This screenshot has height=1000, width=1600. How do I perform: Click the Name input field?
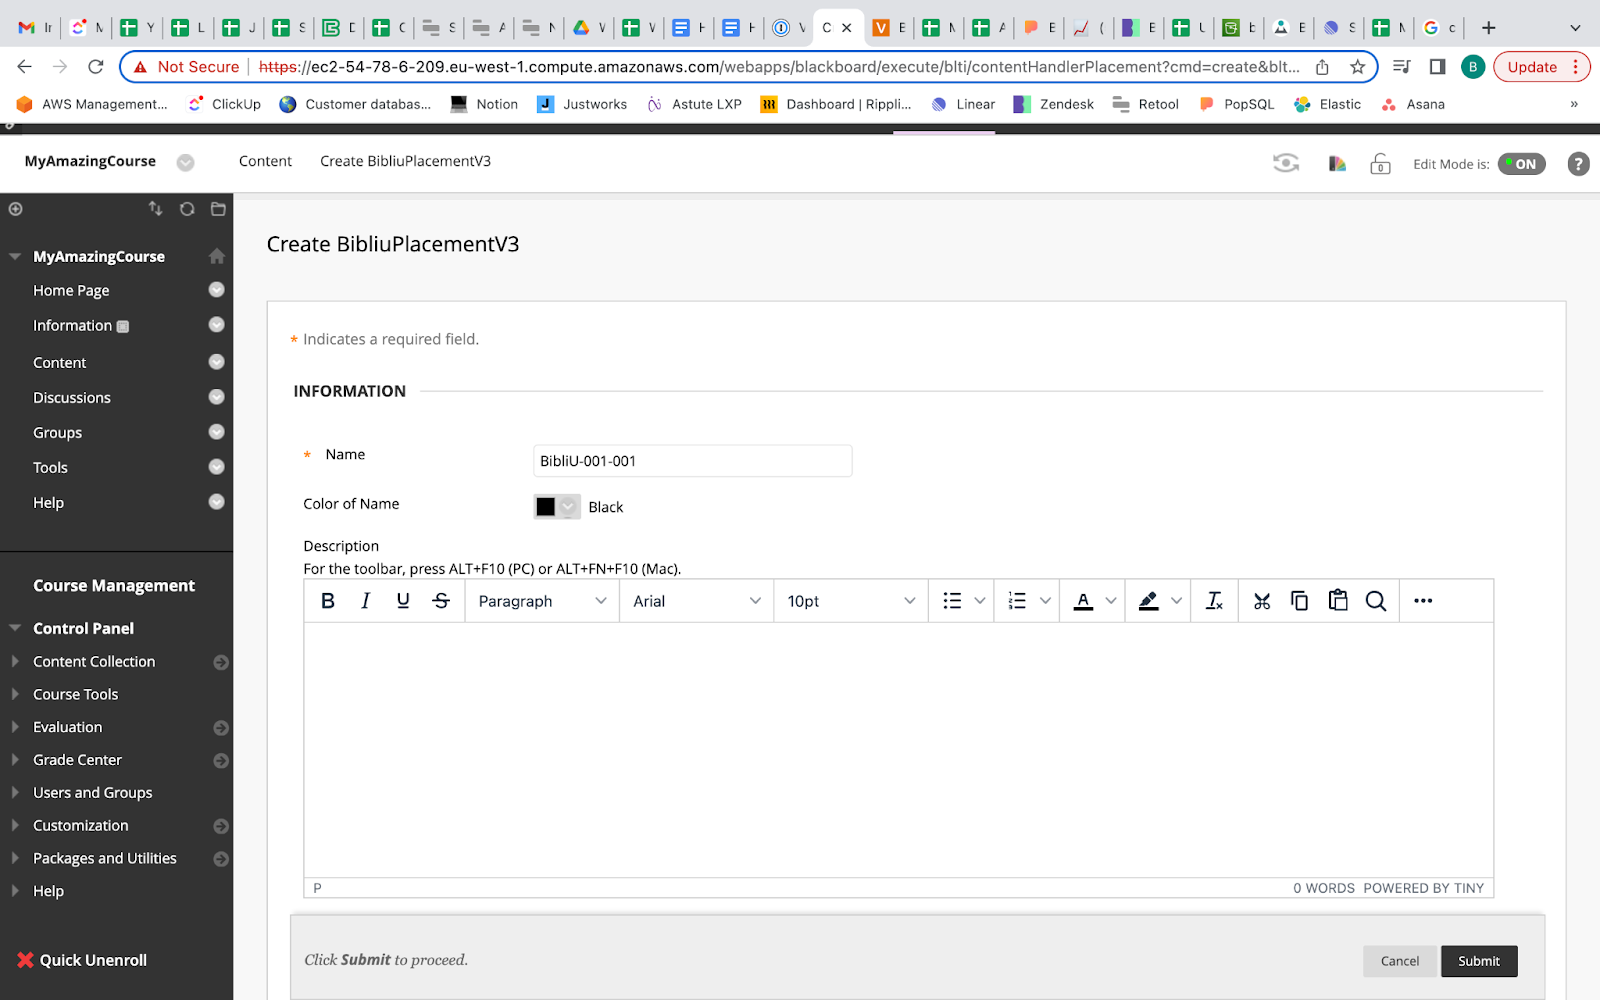pos(692,461)
